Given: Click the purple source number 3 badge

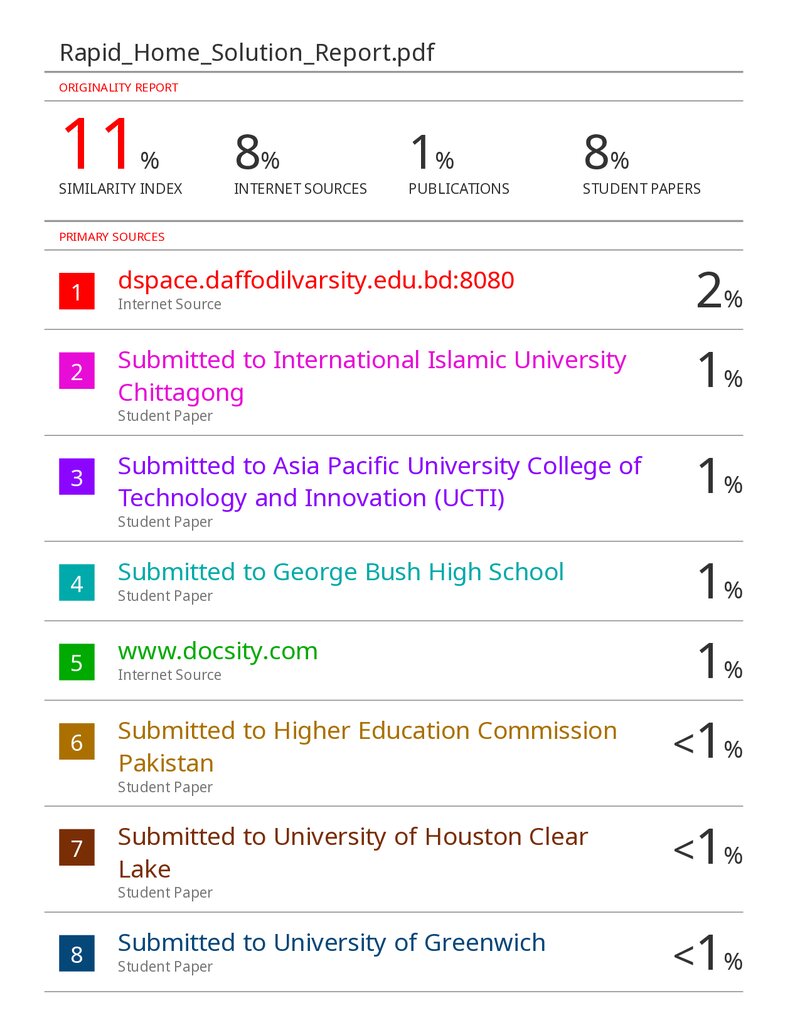Looking at the screenshot, I should coord(77,477).
